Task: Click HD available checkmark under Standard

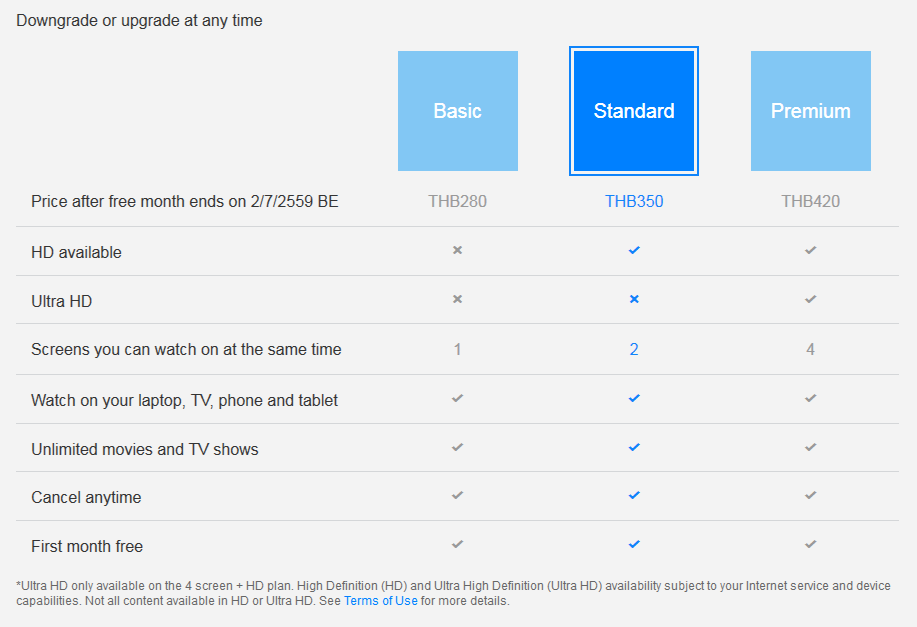Action: tap(634, 251)
